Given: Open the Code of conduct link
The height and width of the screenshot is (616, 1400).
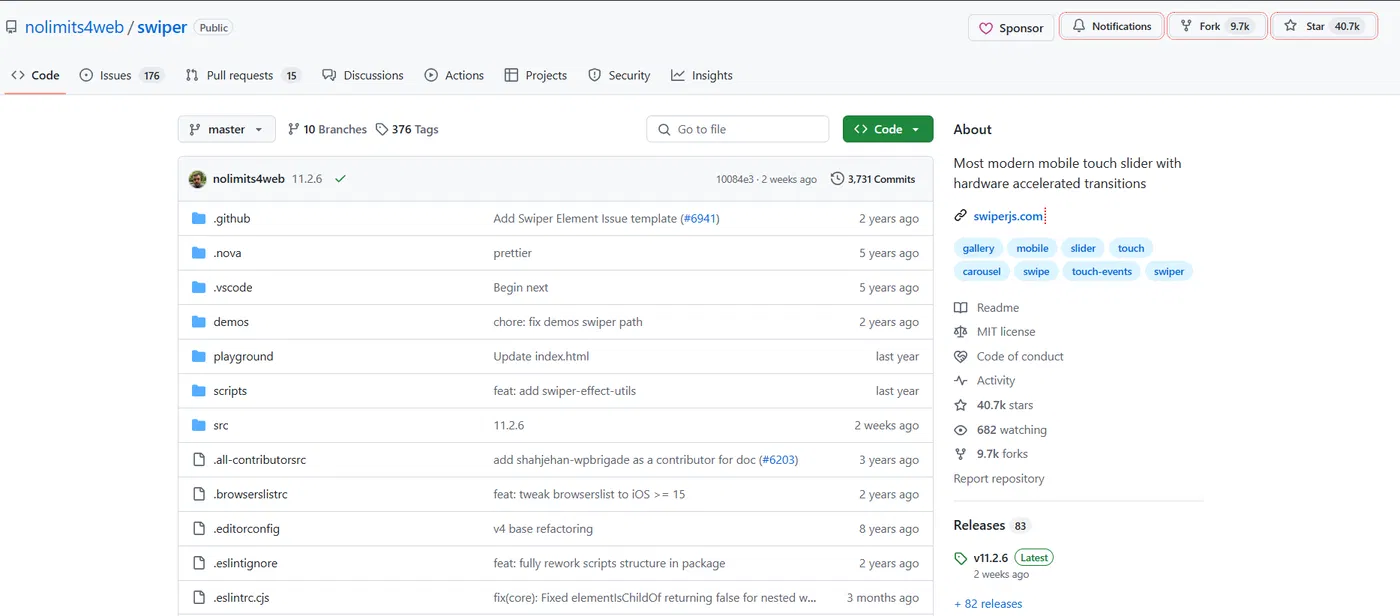Looking at the screenshot, I should [x=1020, y=356].
